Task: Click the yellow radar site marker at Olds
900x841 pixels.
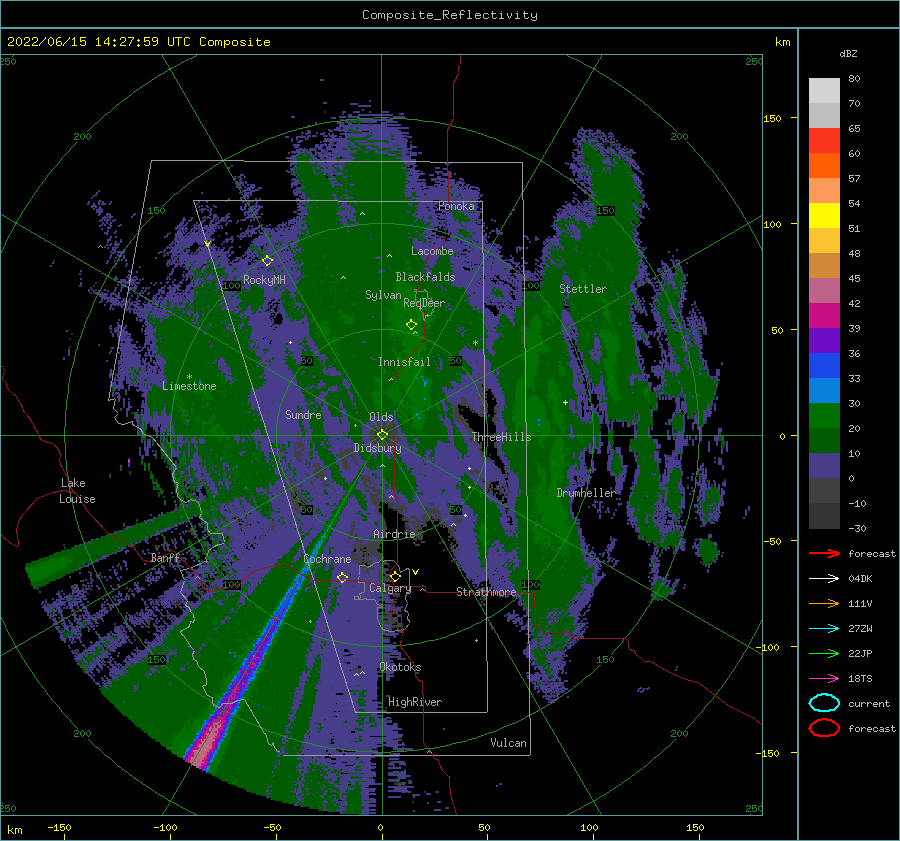Action: [x=382, y=435]
